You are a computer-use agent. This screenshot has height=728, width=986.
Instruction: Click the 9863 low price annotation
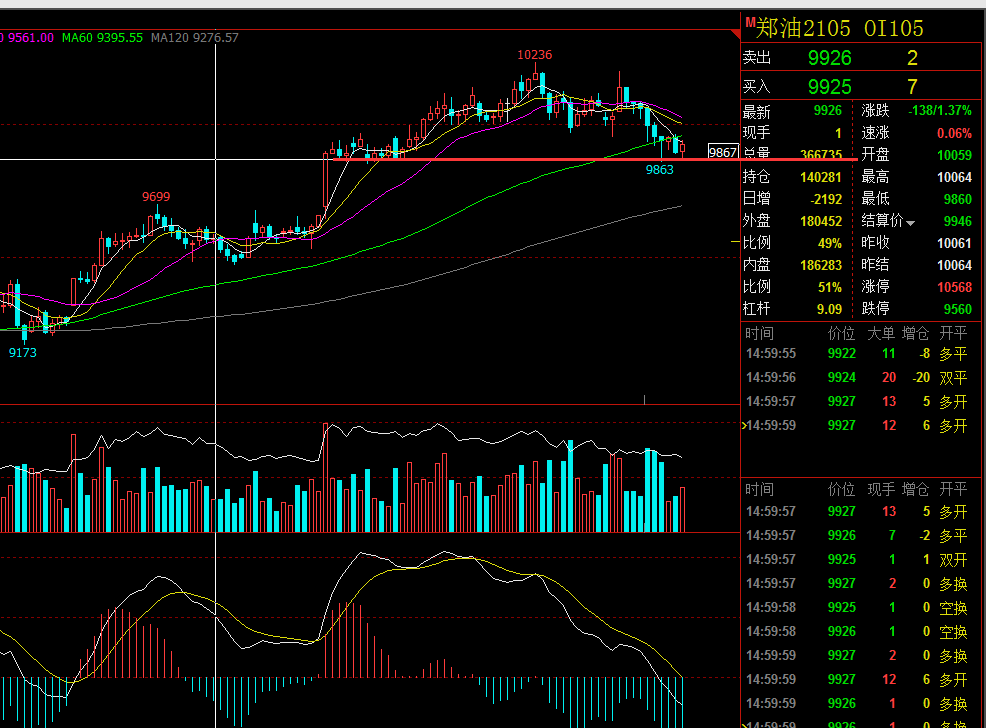[660, 170]
